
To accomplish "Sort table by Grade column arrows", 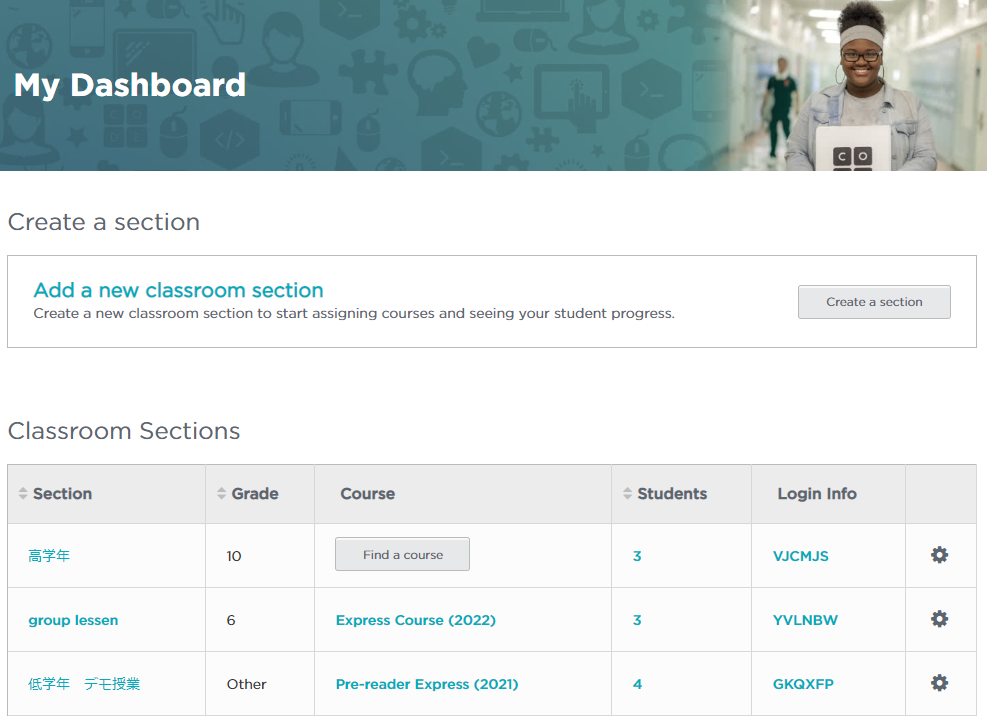I will (x=222, y=494).
